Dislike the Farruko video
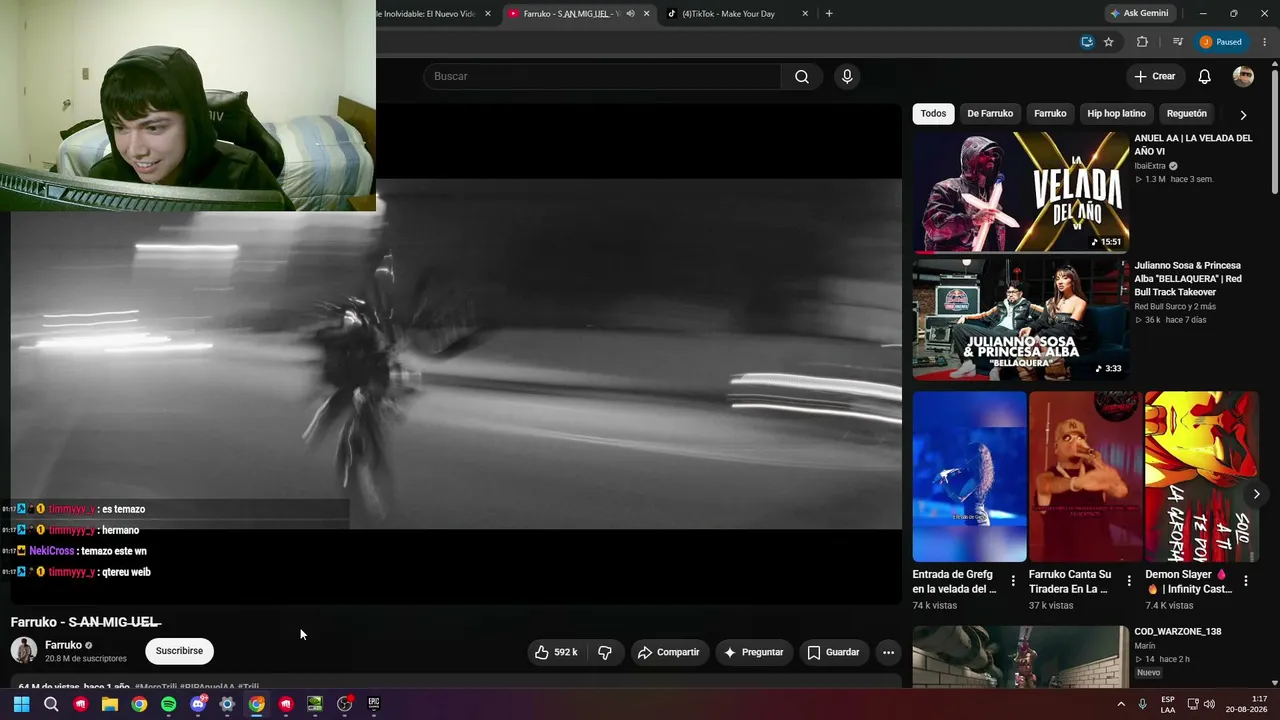This screenshot has width=1280, height=720. point(605,652)
